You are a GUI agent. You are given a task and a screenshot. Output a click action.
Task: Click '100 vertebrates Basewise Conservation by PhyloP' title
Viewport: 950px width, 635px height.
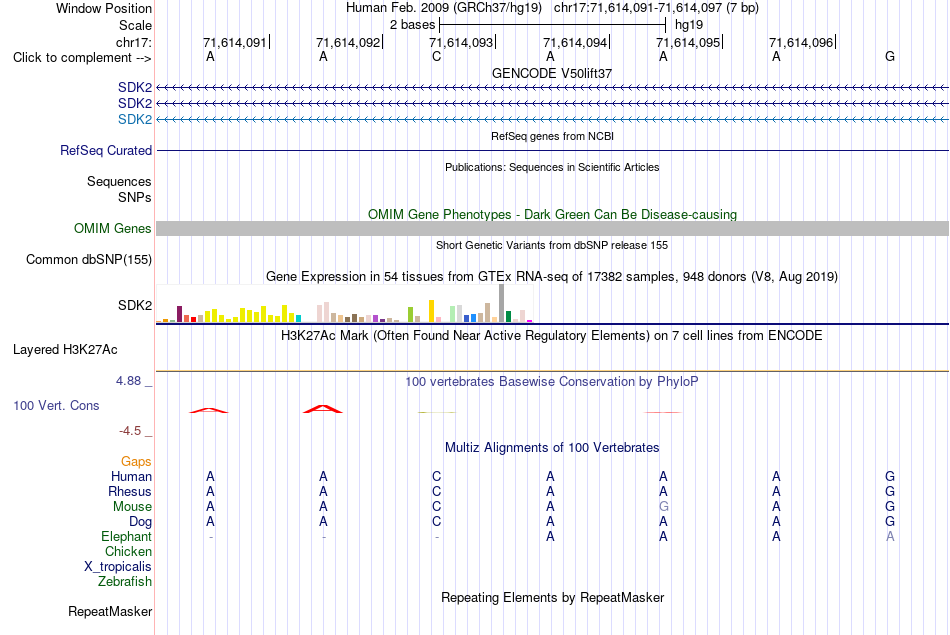pyautogui.click(x=552, y=382)
